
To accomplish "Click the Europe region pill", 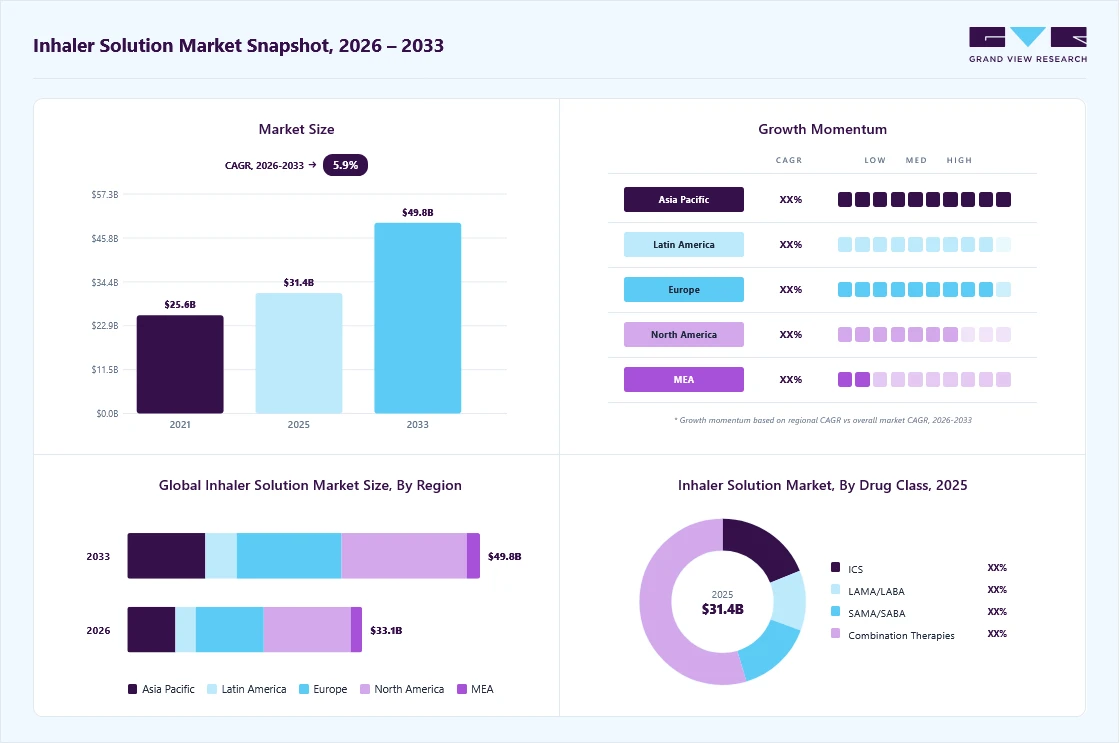I will 684,289.
